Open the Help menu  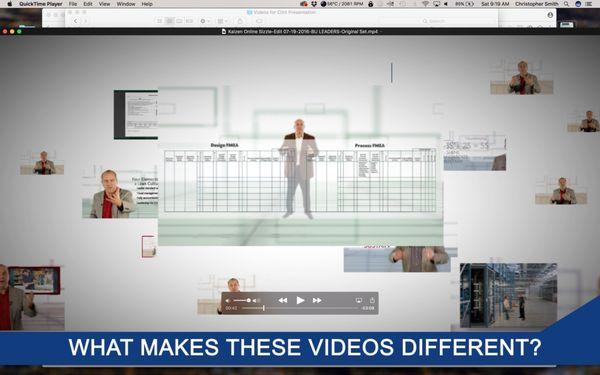(147, 4)
